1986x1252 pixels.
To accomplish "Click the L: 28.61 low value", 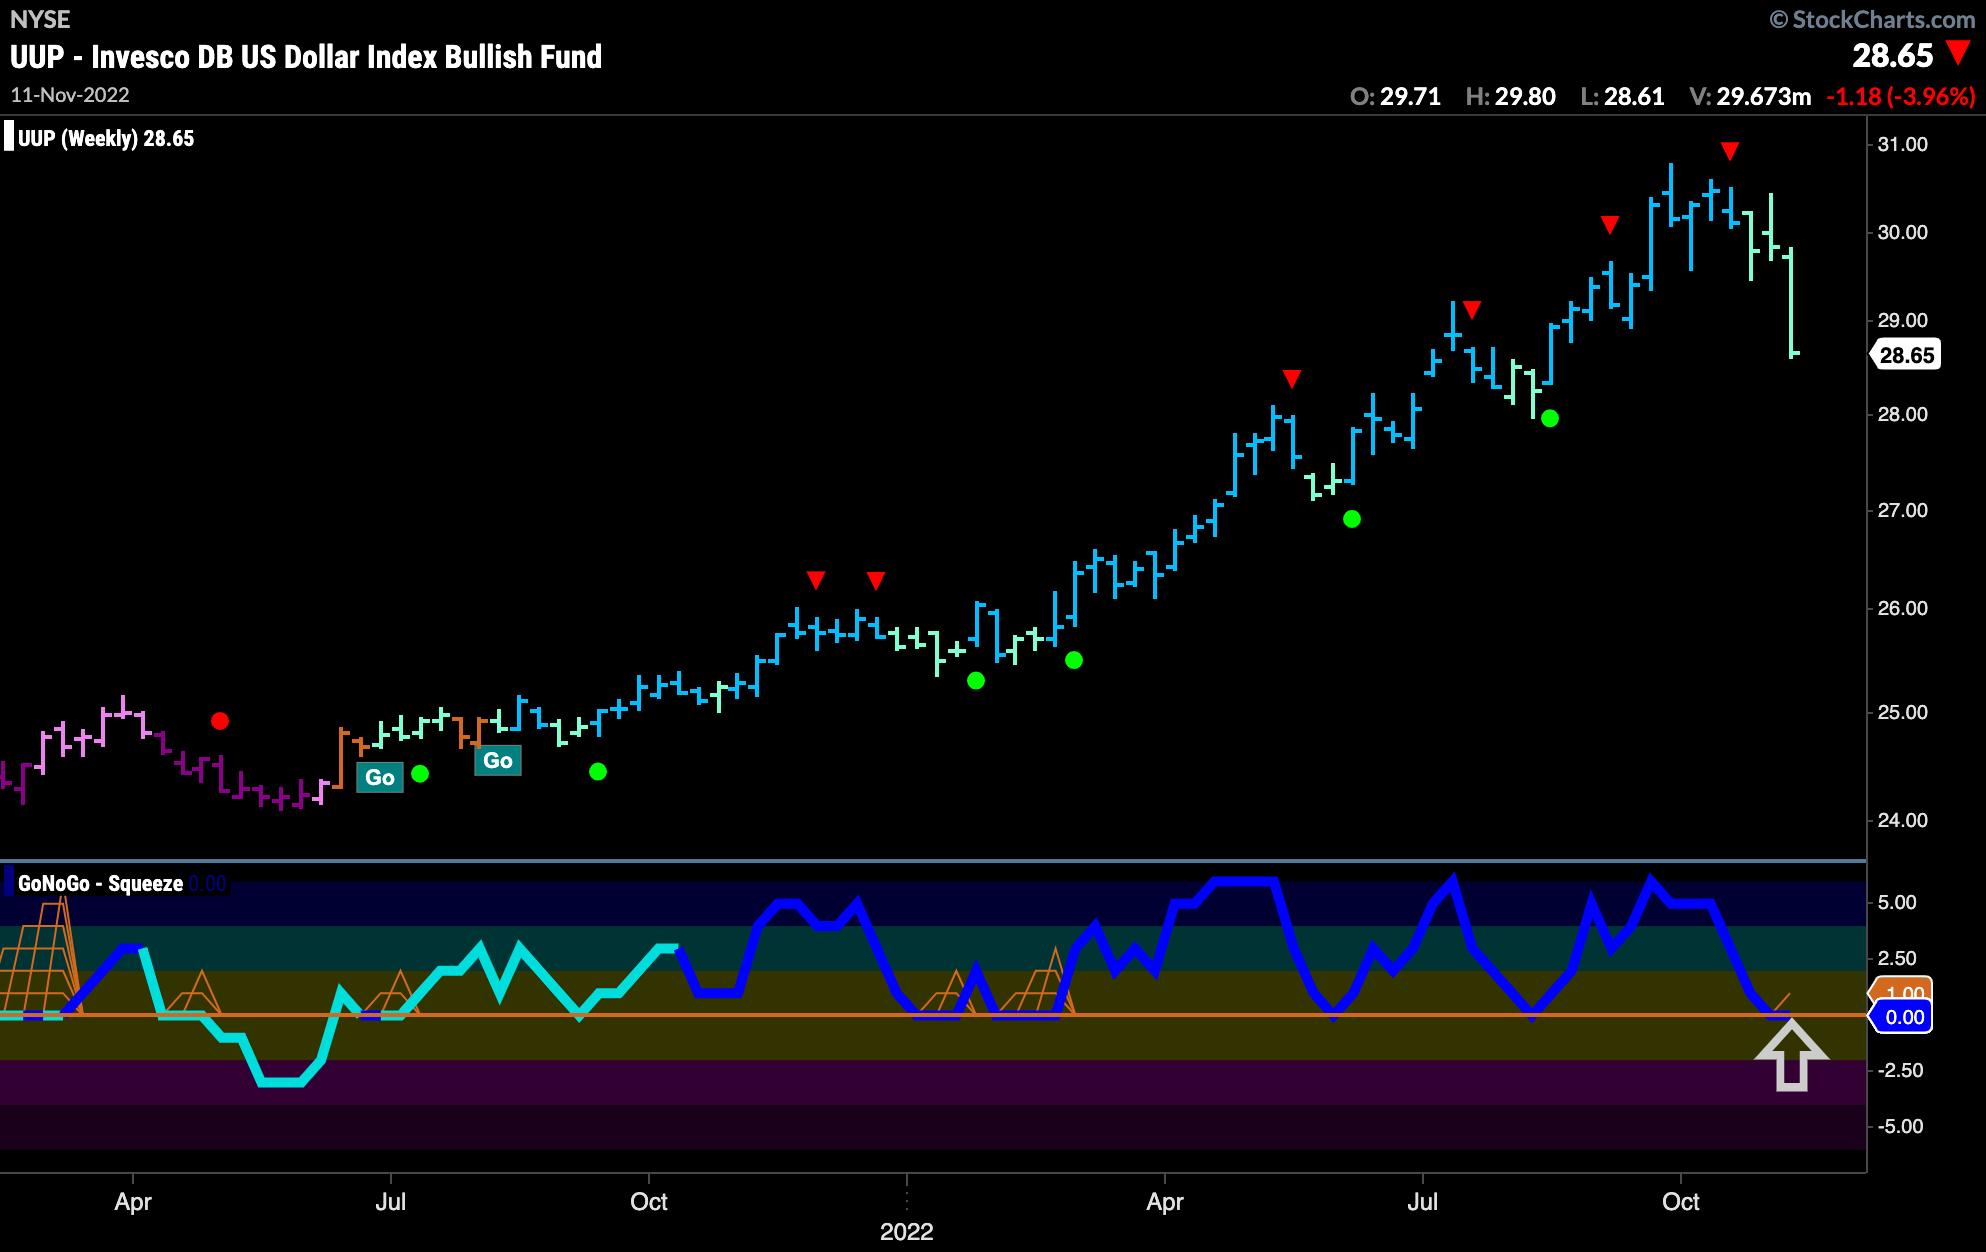I will [x=1622, y=97].
